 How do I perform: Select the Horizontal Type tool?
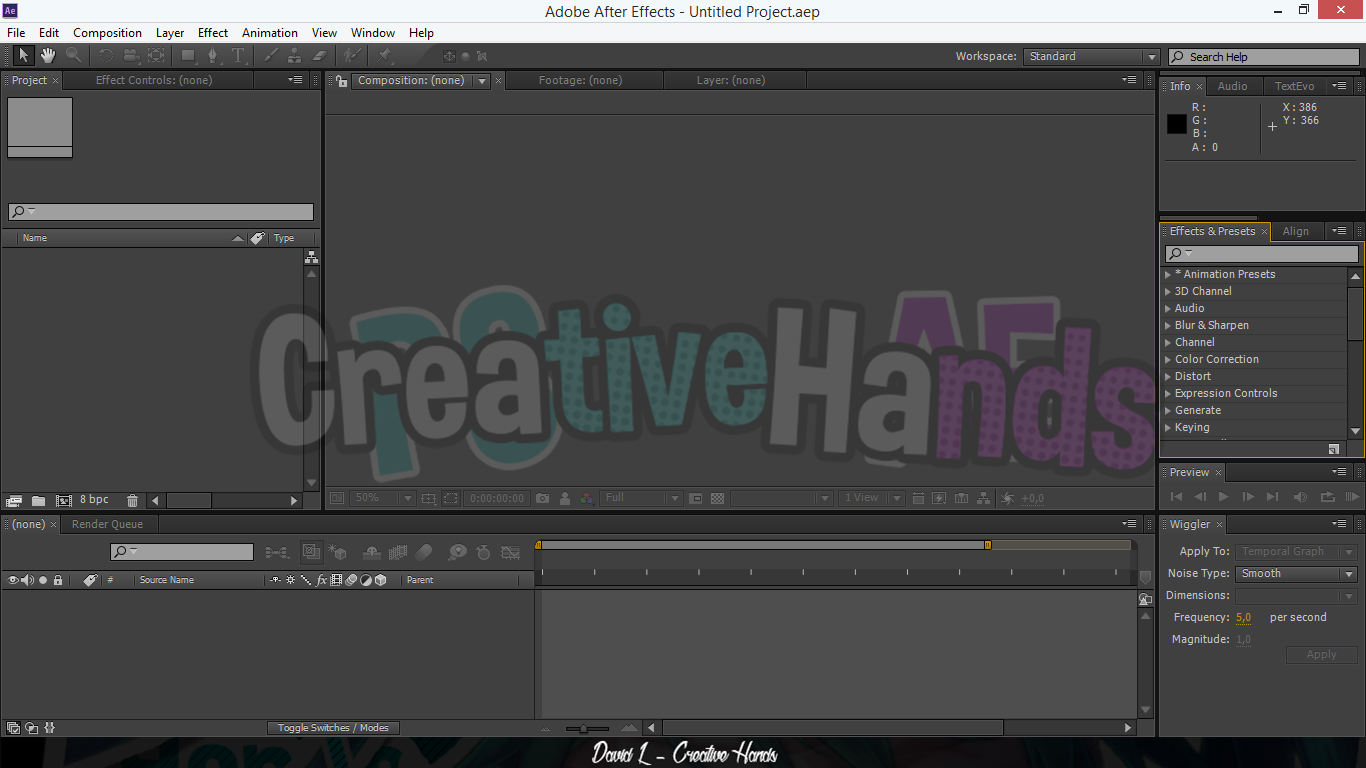point(238,56)
